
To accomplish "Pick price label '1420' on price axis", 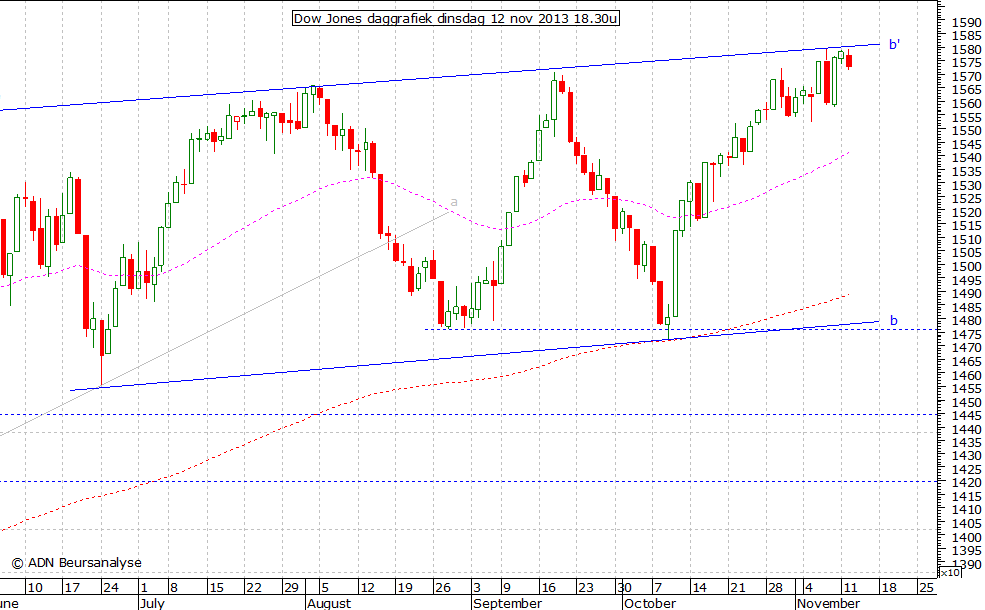I will pyautogui.click(x=966, y=483).
